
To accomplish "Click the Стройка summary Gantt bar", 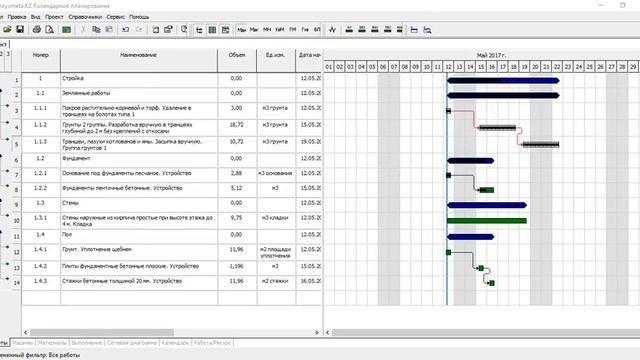I will point(503,81).
